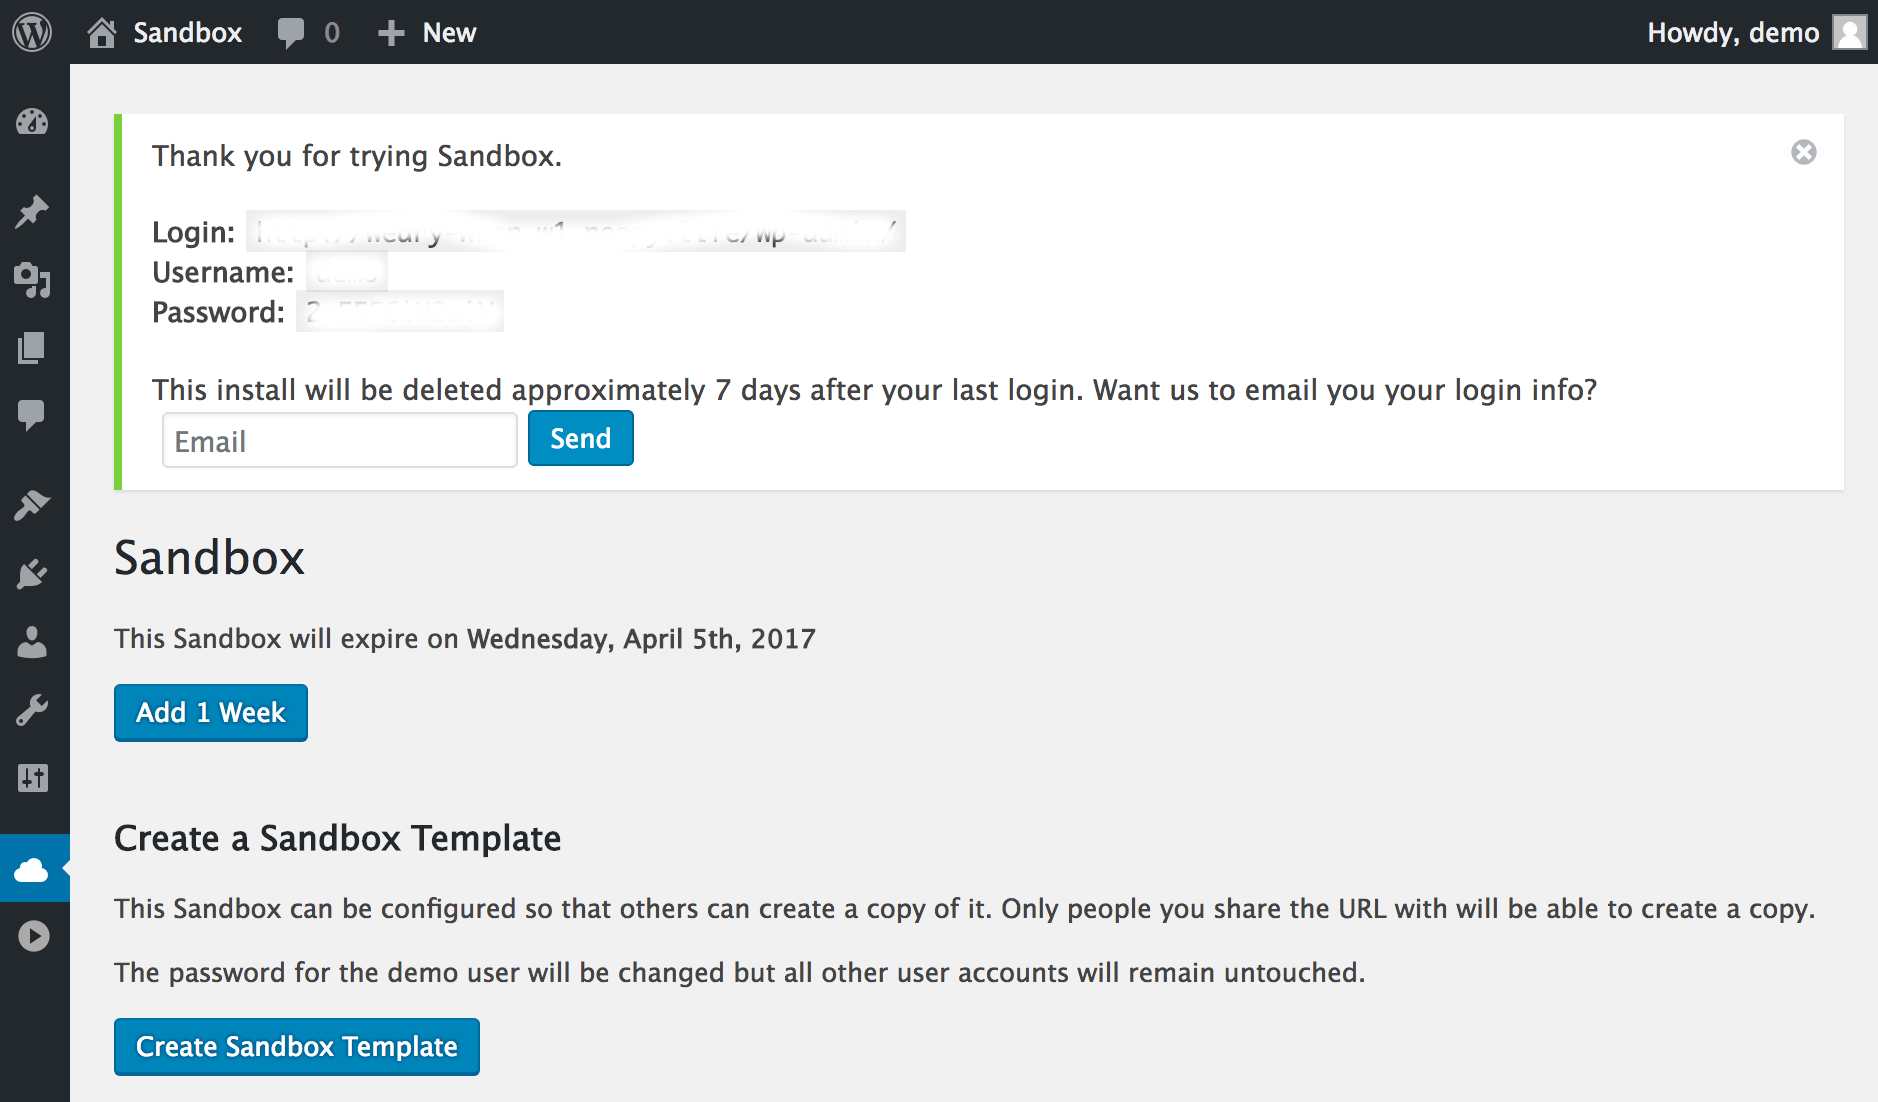The width and height of the screenshot is (1878, 1102).
Task: Click the expiry date 'Wednesday, April 5th, 2017'
Action: click(641, 639)
